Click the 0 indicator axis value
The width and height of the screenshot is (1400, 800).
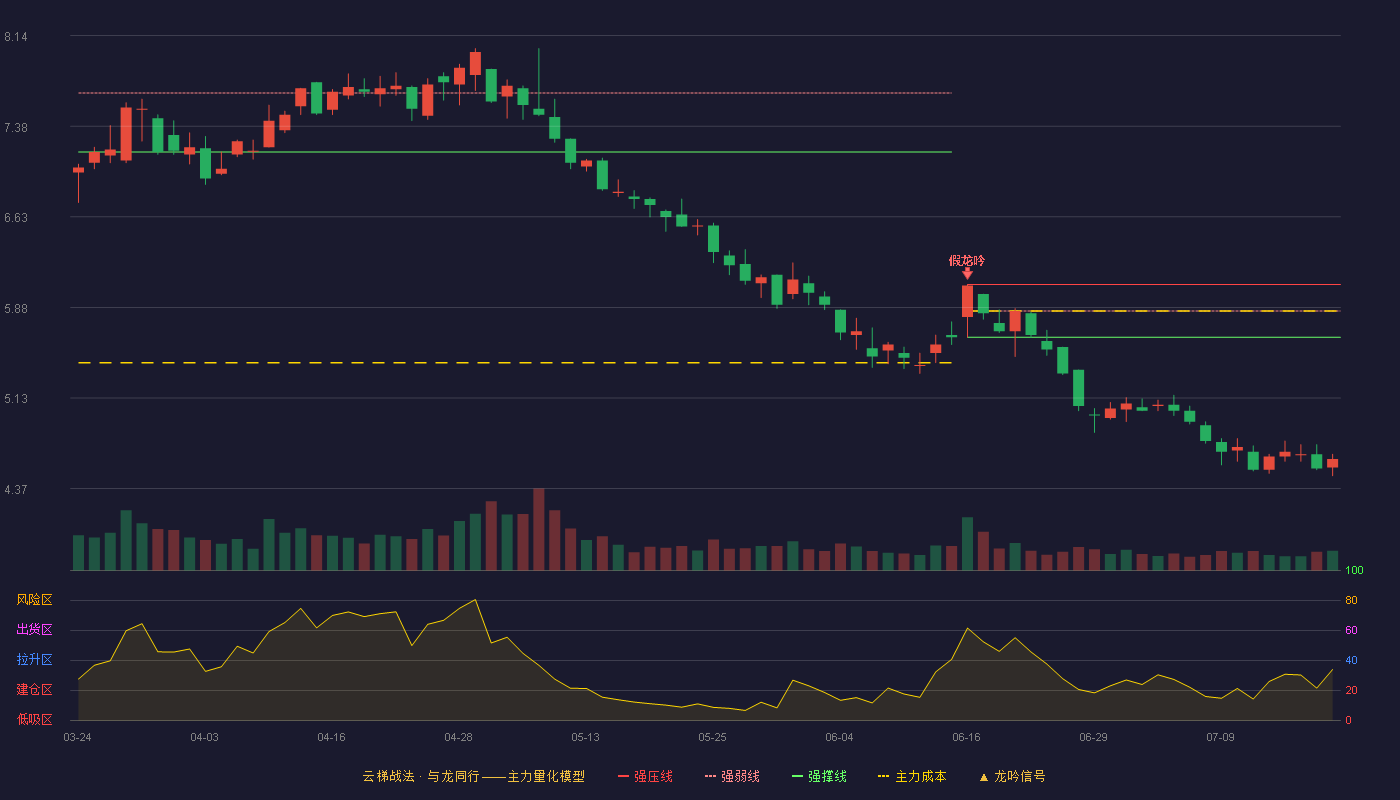point(1348,721)
